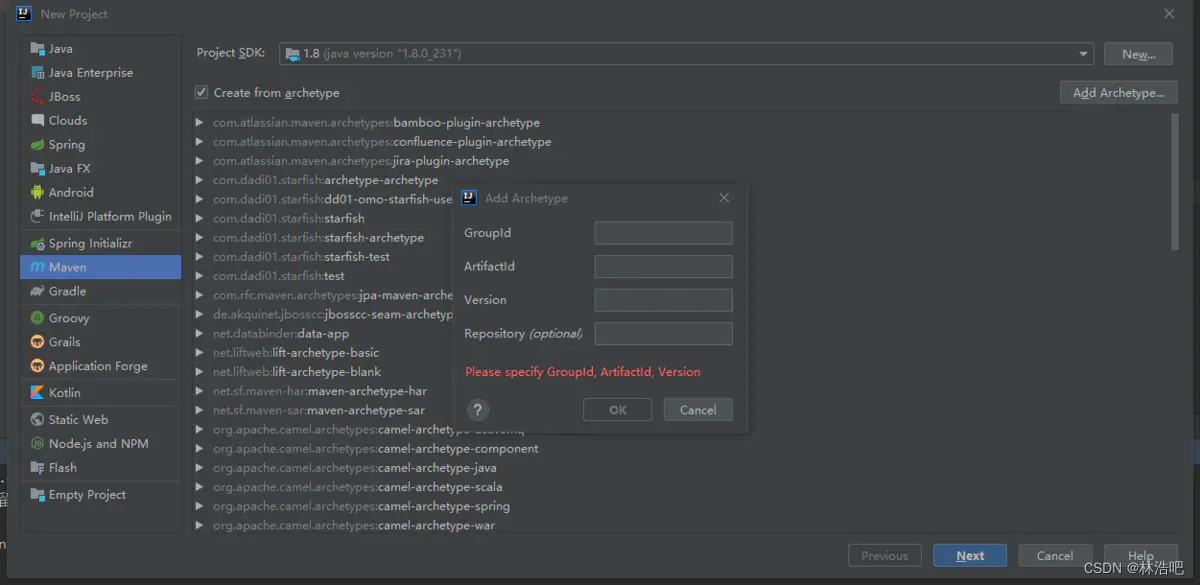Click the Add Archetype... button
Image resolution: width=1200 pixels, height=585 pixels.
(x=1118, y=92)
